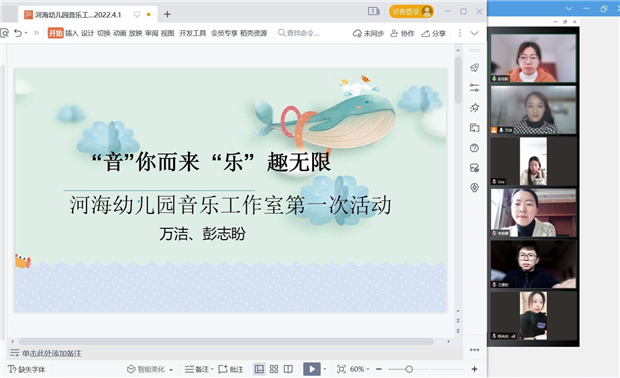Screen dimensions: 620x378
Task: Click the 分享 share button
Action: coord(434,34)
